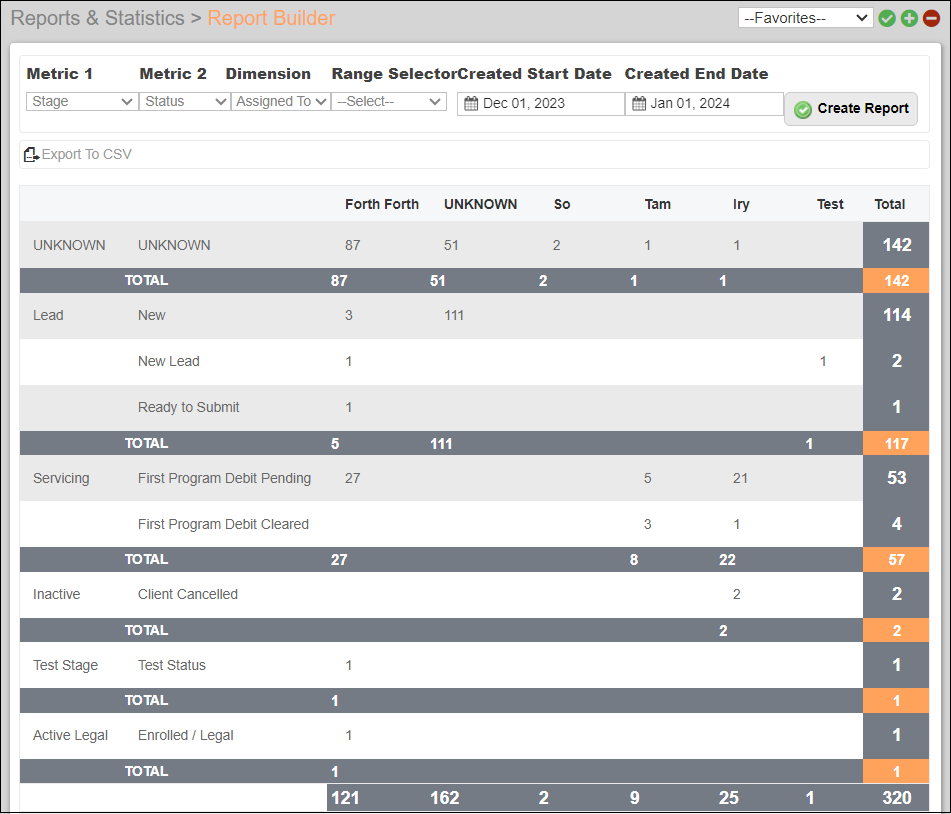This screenshot has height=814, width=951.
Task: Click the red minus remove favorite icon
Action: pos(931,18)
